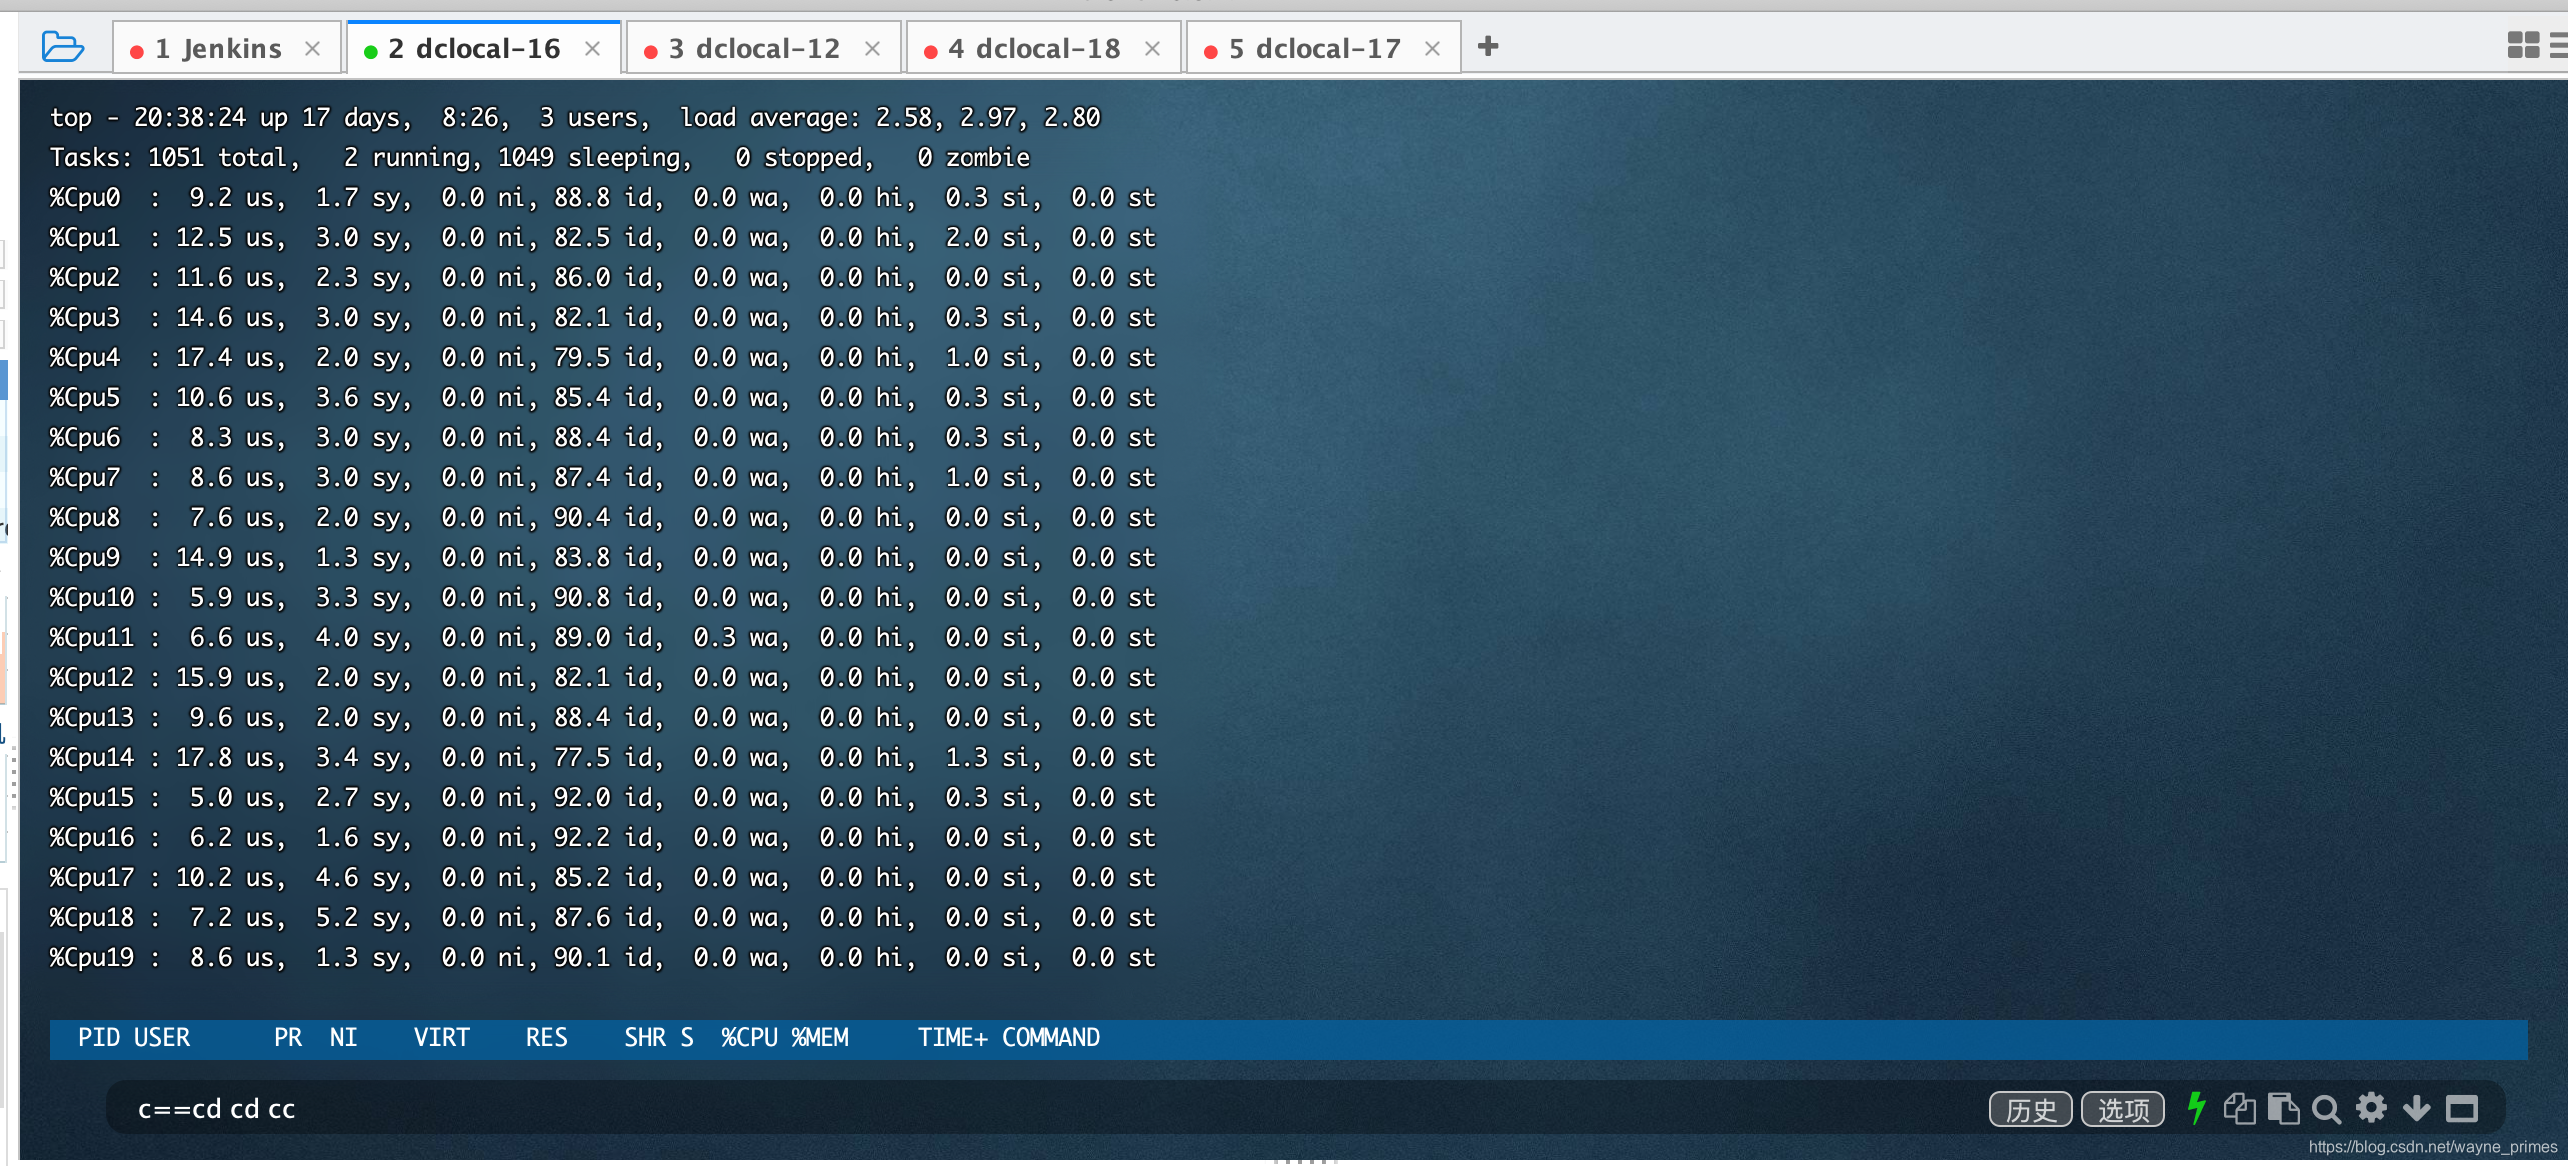Add a new tab with plus icon

[1488, 46]
